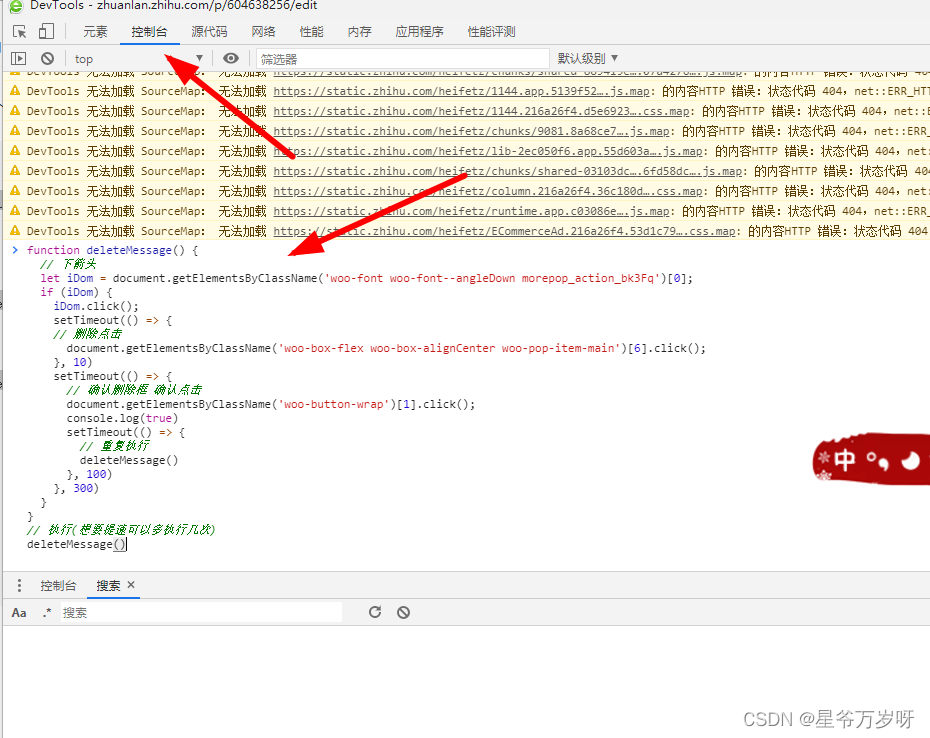Open the 默认级别 log level dropdown
The width and height of the screenshot is (930, 738).
click(587, 58)
